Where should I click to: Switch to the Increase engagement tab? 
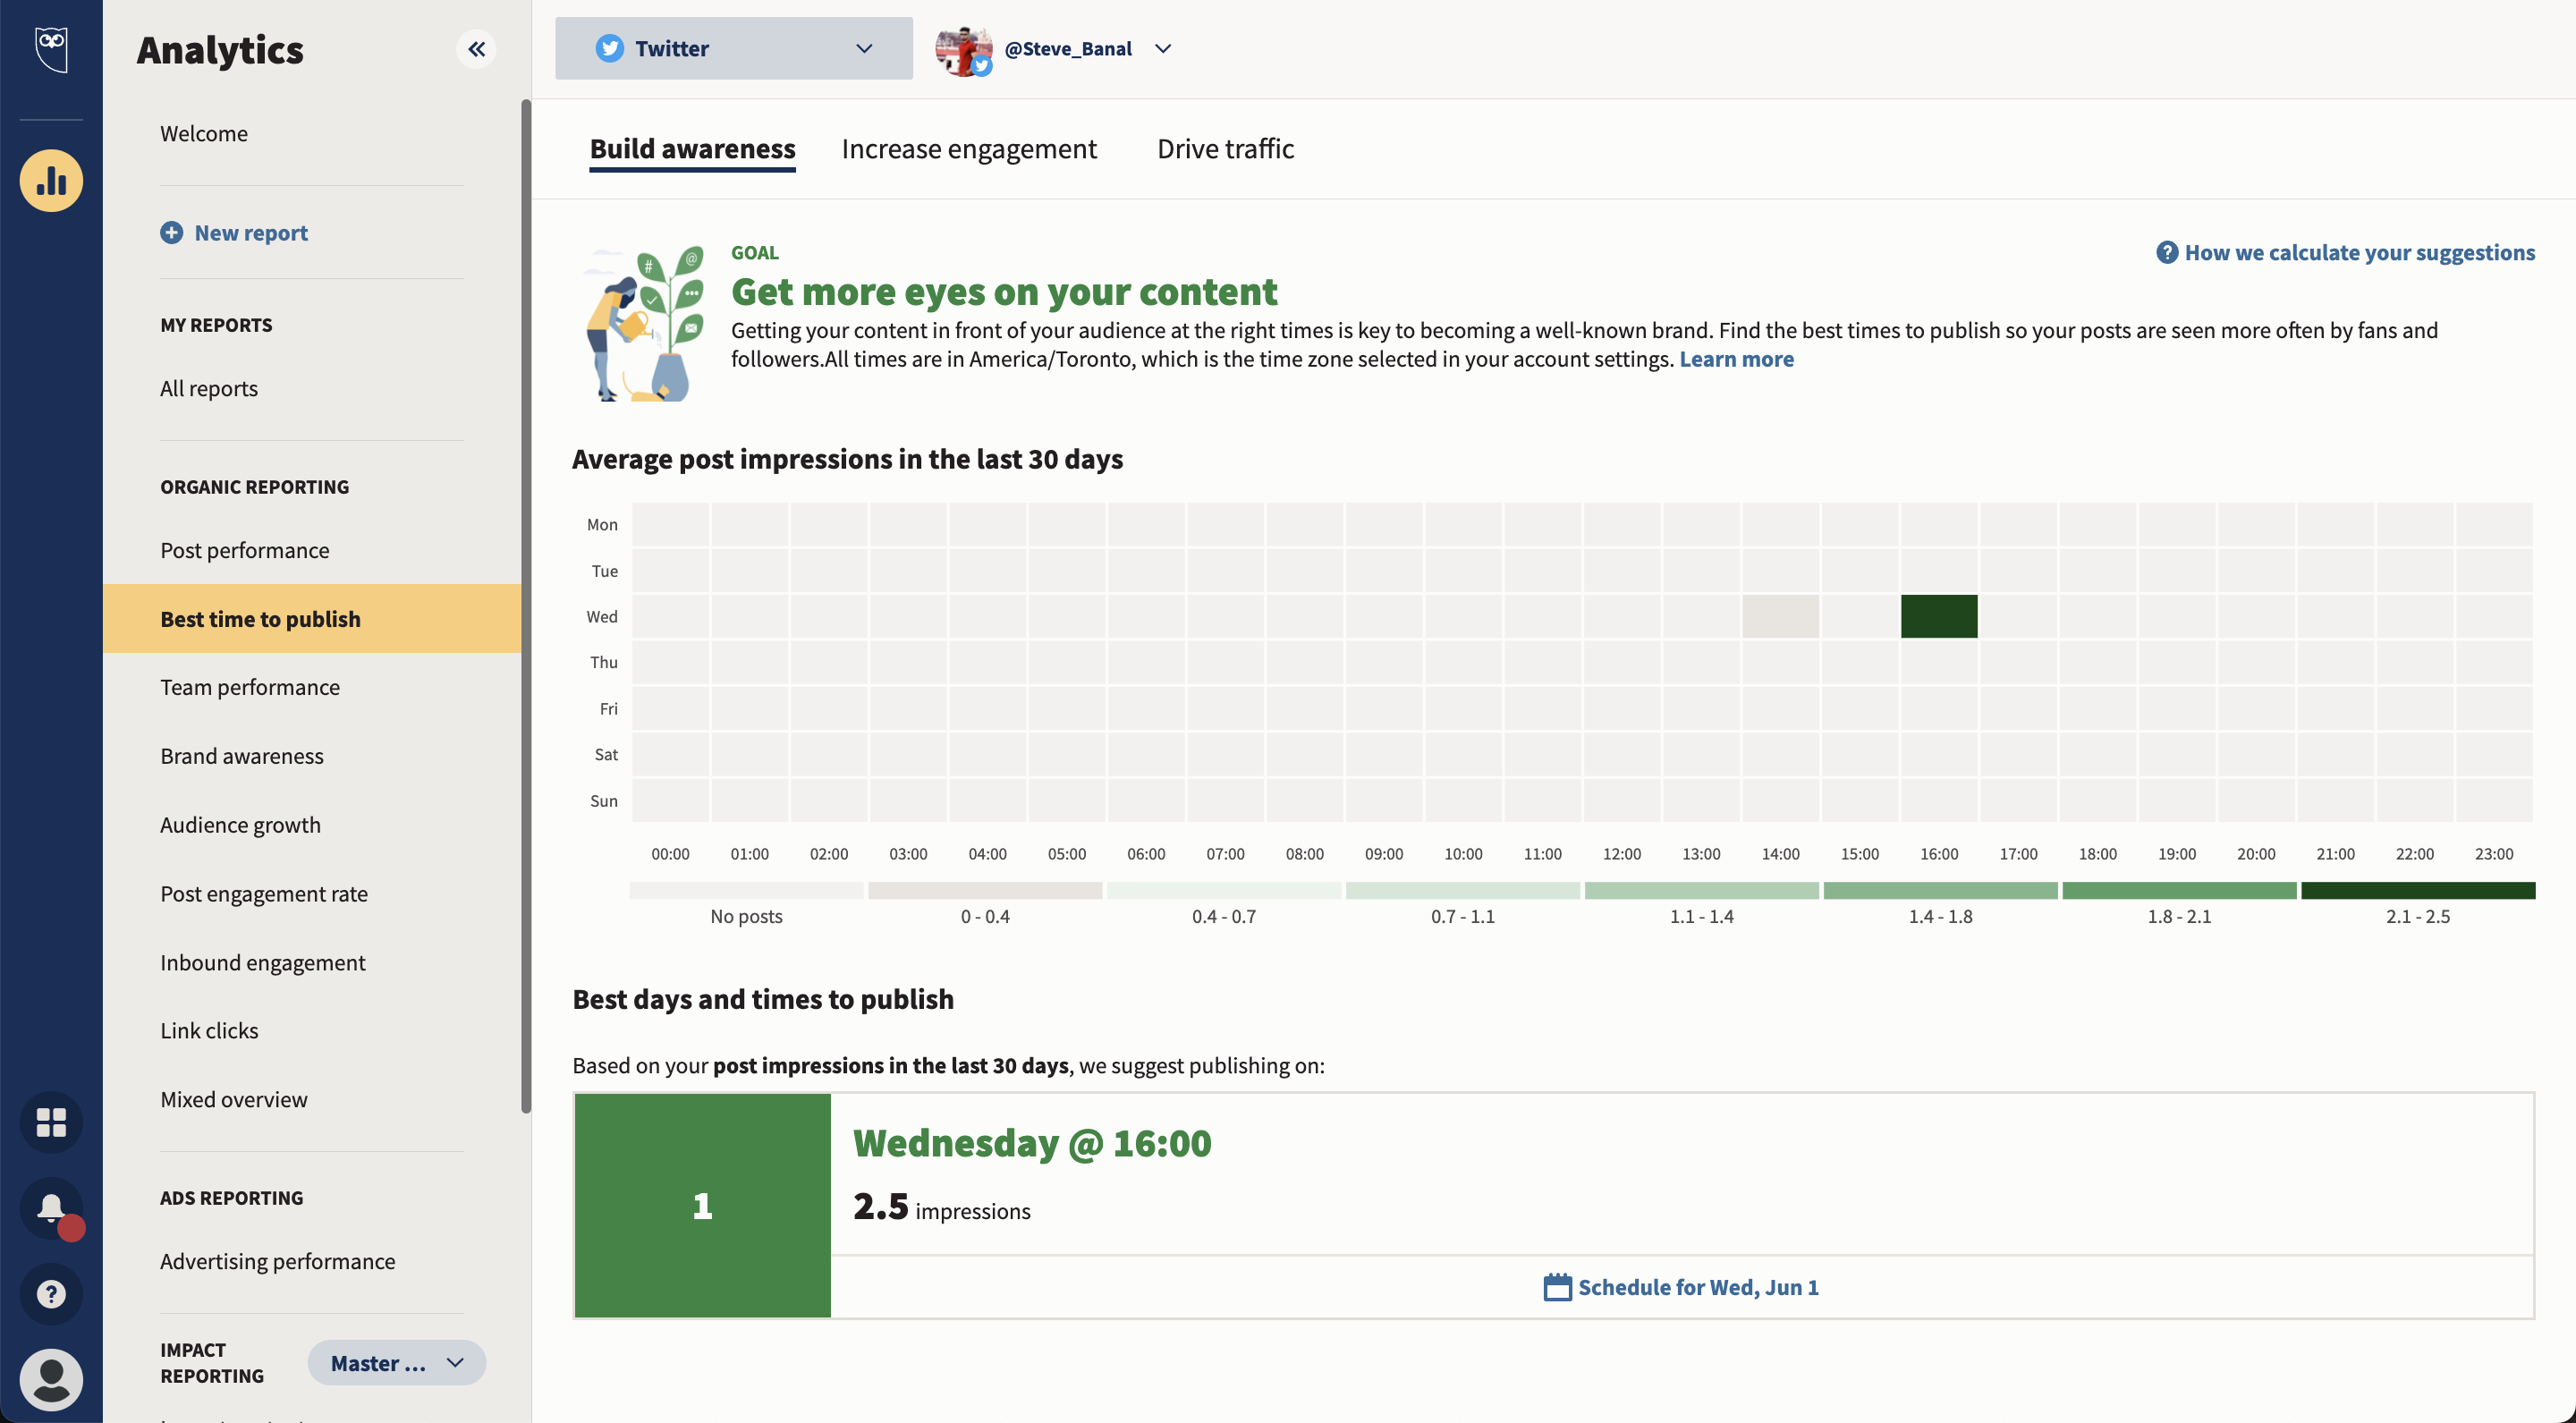(x=968, y=149)
